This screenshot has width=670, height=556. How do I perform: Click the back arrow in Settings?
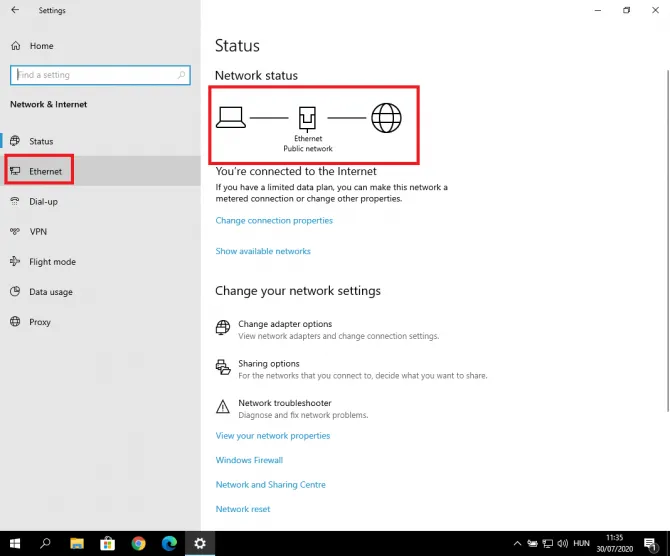[x=15, y=11]
